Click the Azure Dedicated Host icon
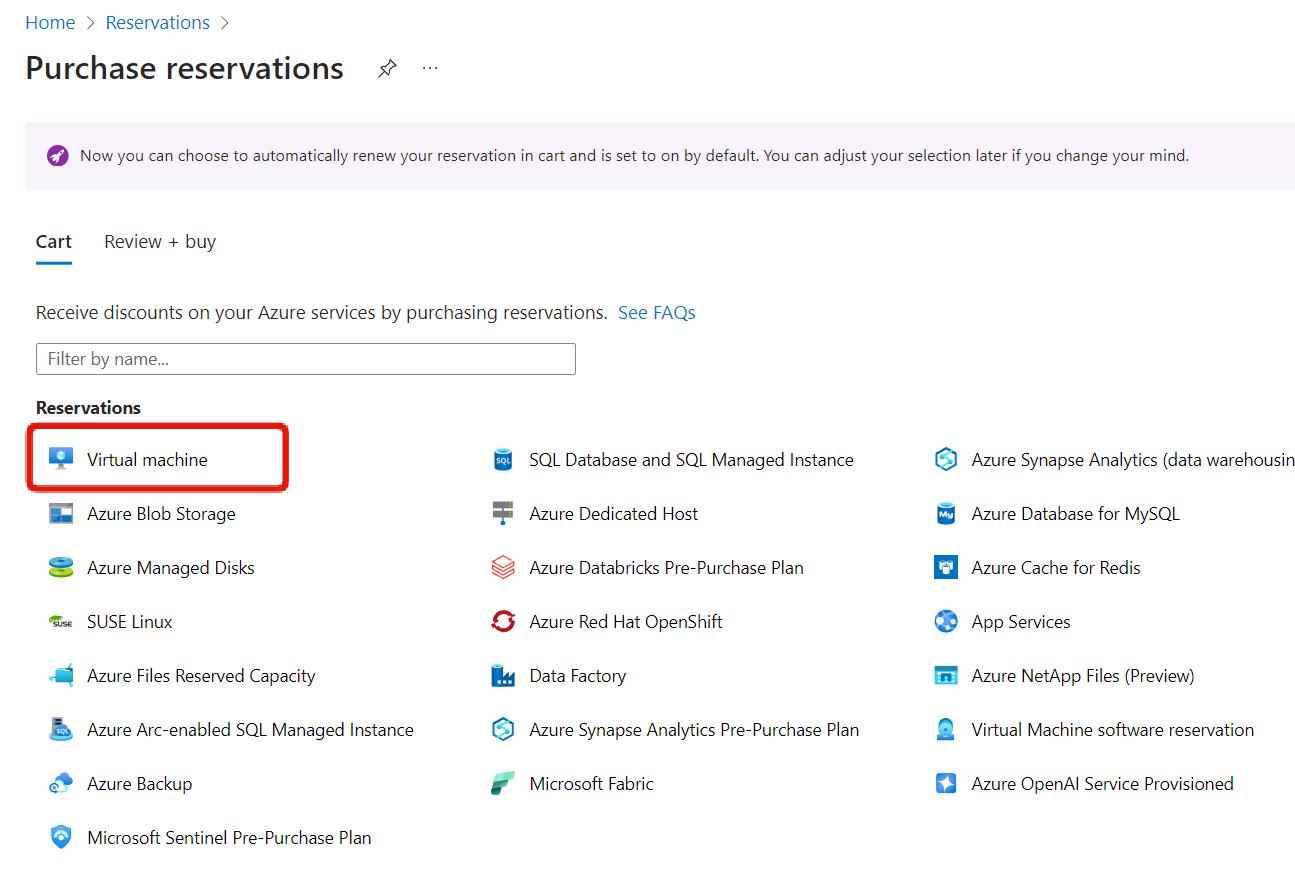This screenshot has width=1295, height=870. (x=503, y=513)
